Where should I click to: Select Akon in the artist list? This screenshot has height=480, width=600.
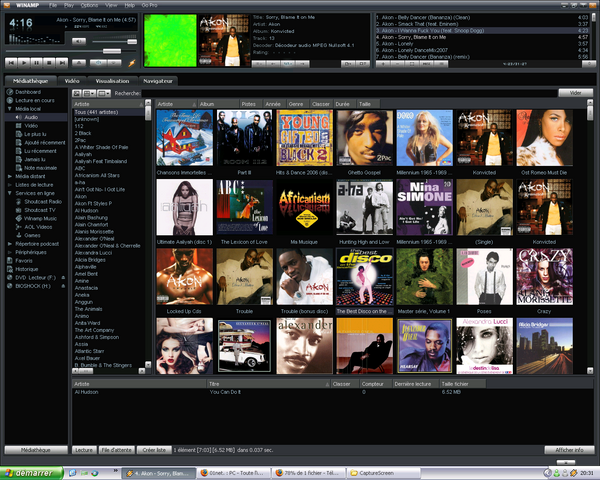click(x=81, y=196)
